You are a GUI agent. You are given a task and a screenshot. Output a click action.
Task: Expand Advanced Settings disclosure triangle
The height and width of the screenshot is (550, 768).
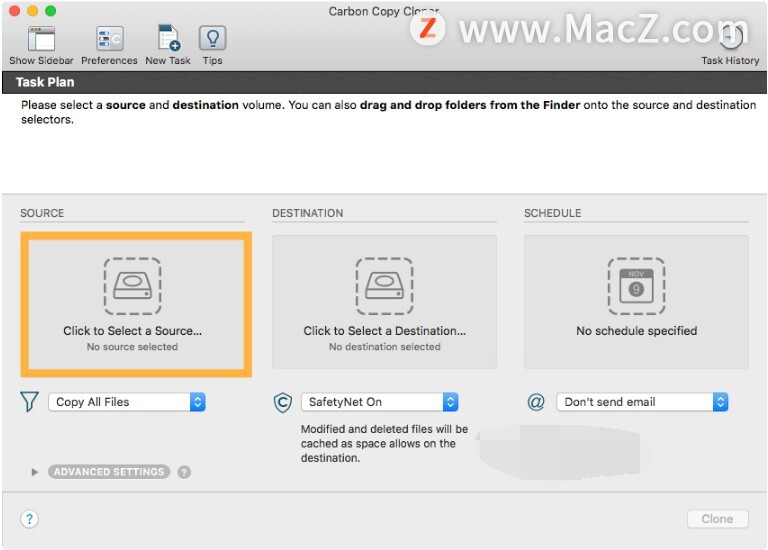point(34,472)
